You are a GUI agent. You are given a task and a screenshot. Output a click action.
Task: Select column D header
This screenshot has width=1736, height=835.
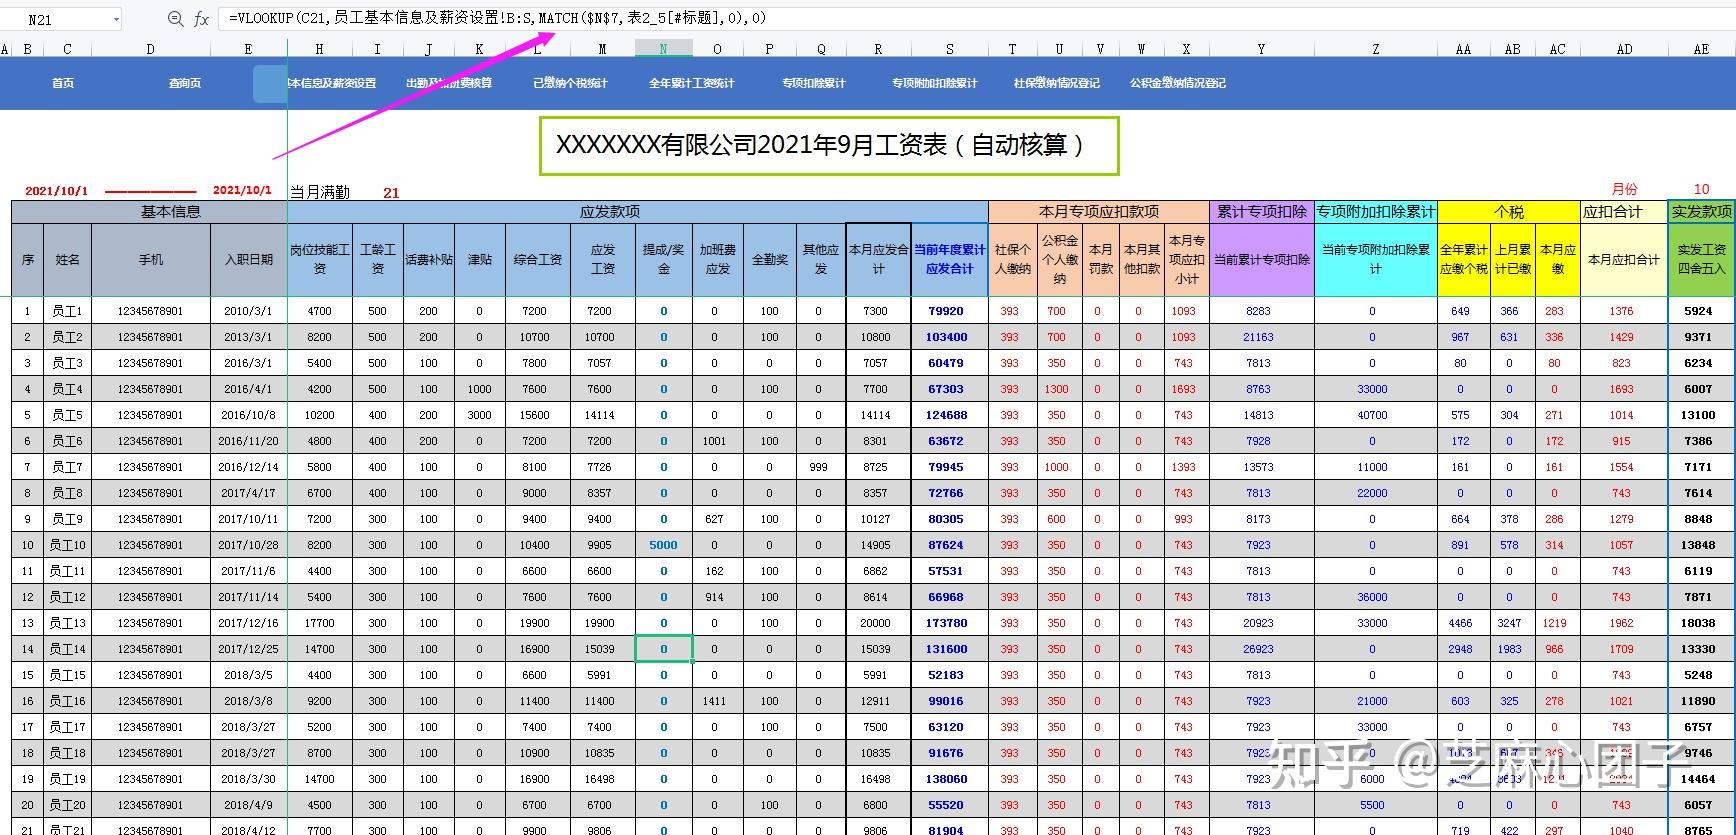tap(150, 48)
